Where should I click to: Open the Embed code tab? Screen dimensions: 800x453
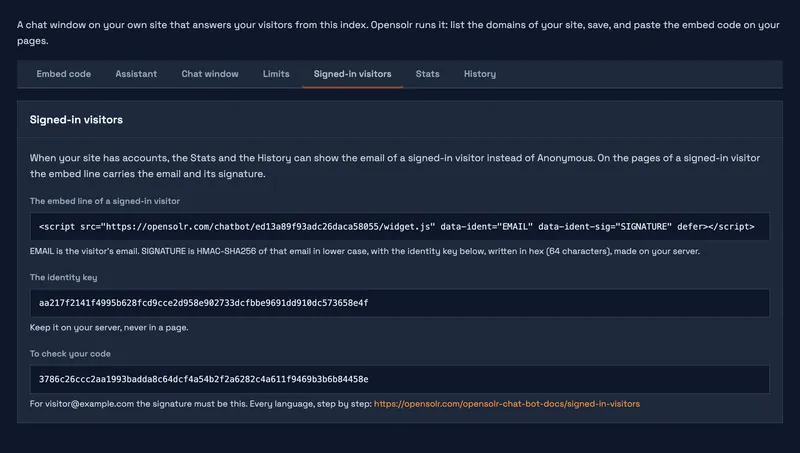click(64, 74)
